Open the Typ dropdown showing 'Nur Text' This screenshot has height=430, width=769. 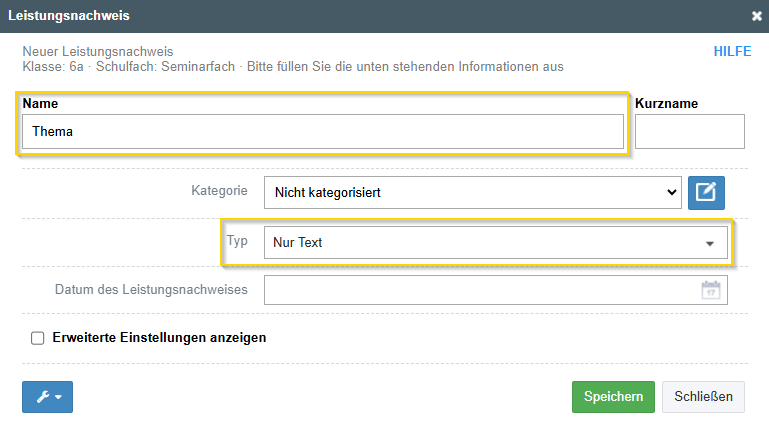click(x=496, y=243)
